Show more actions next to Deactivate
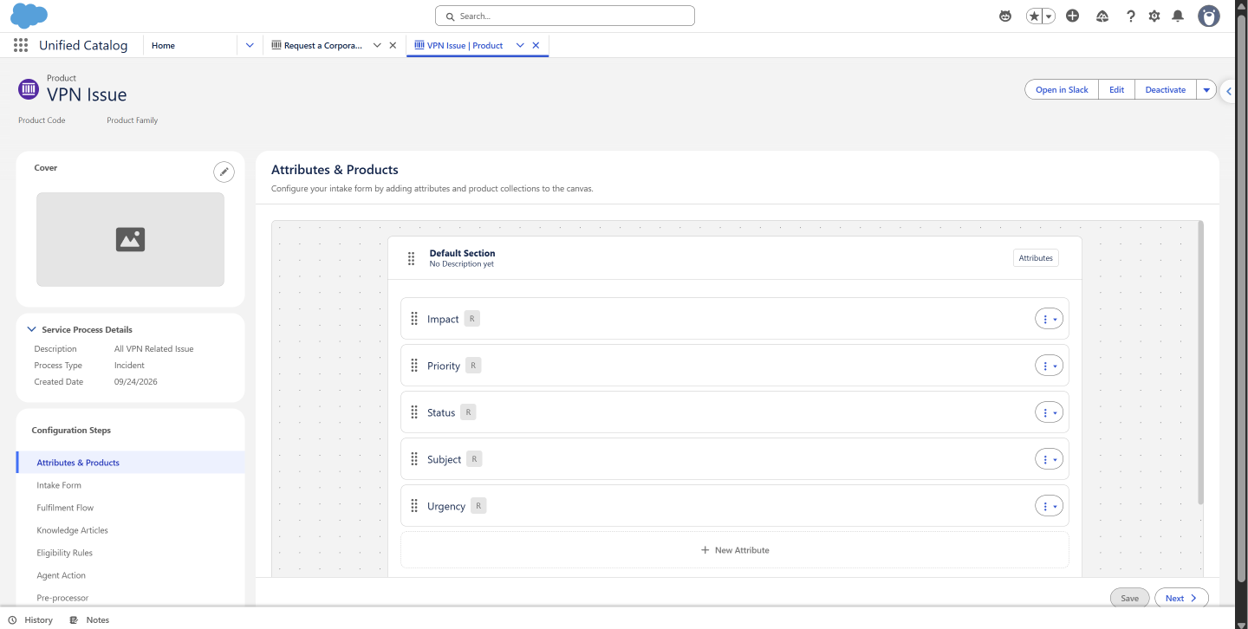The height and width of the screenshot is (629, 1248). [x=1206, y=90]
